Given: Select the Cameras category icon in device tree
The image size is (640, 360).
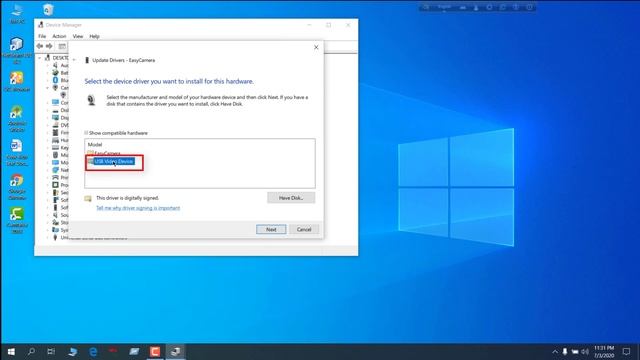Looking at the screenshot, I should [56, 88].
